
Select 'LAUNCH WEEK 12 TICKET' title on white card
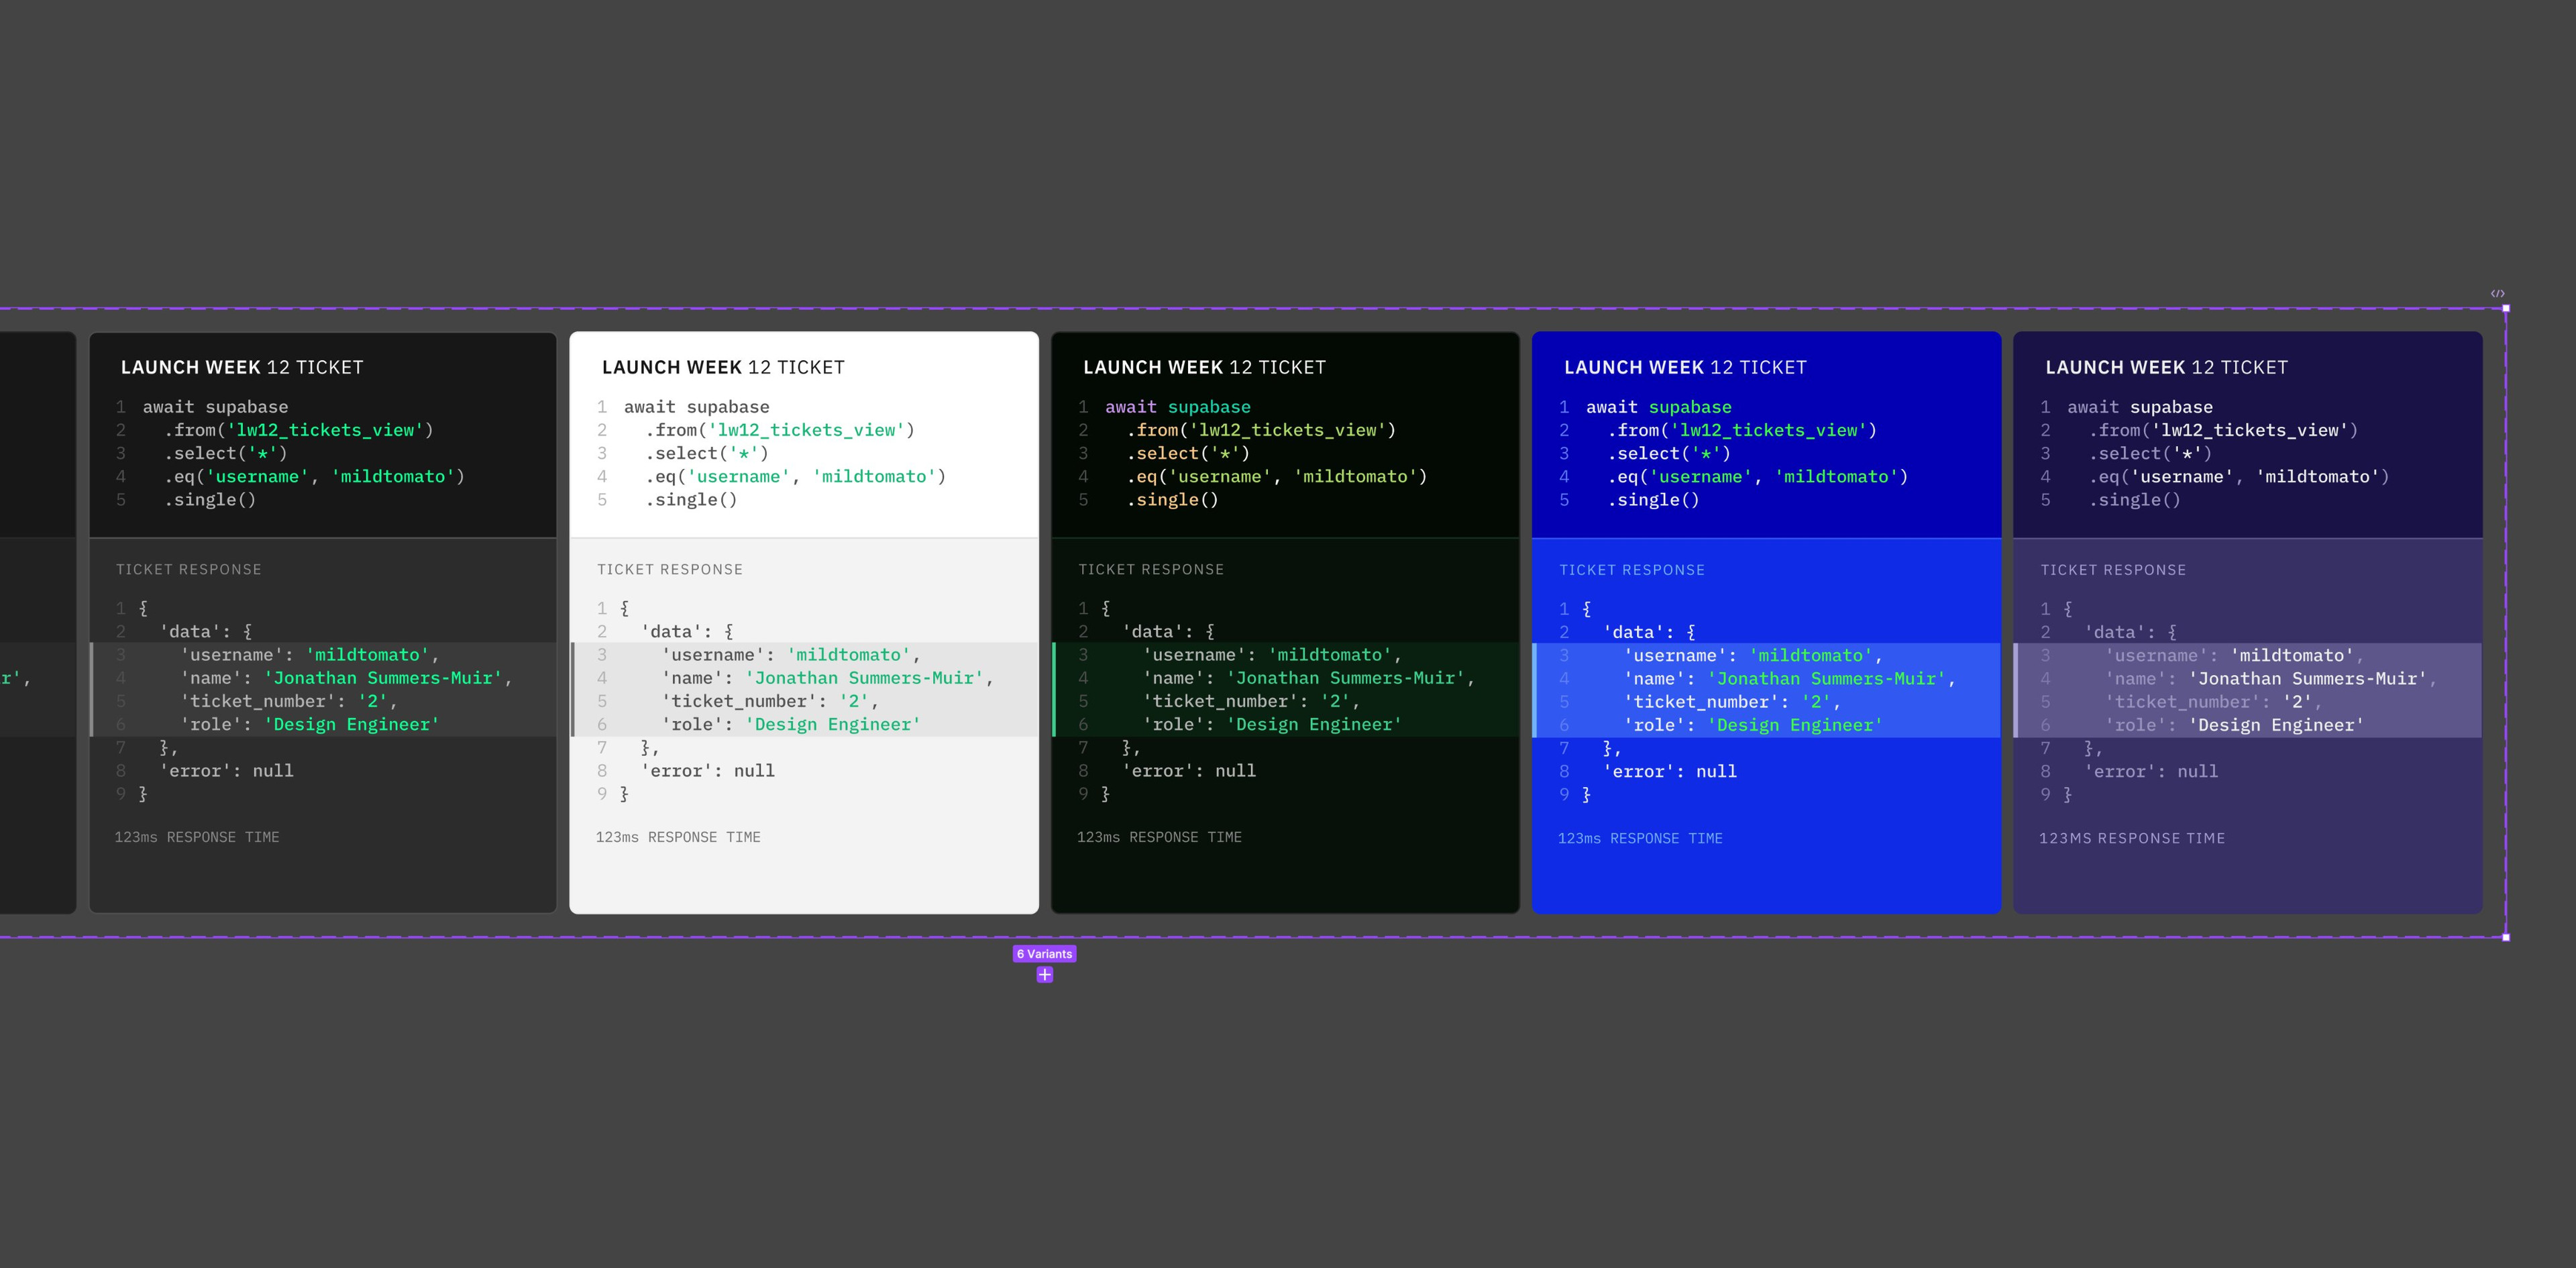(x=723, y=367)
